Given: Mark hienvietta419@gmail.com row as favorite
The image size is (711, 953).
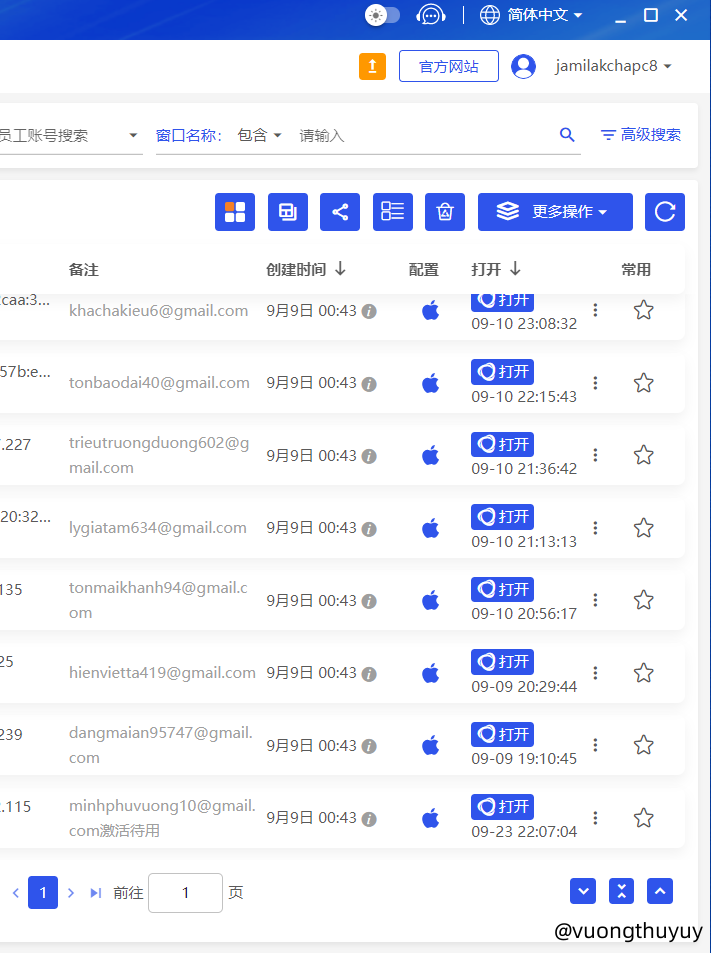Looking at the screenshot, I should (644, 673).
